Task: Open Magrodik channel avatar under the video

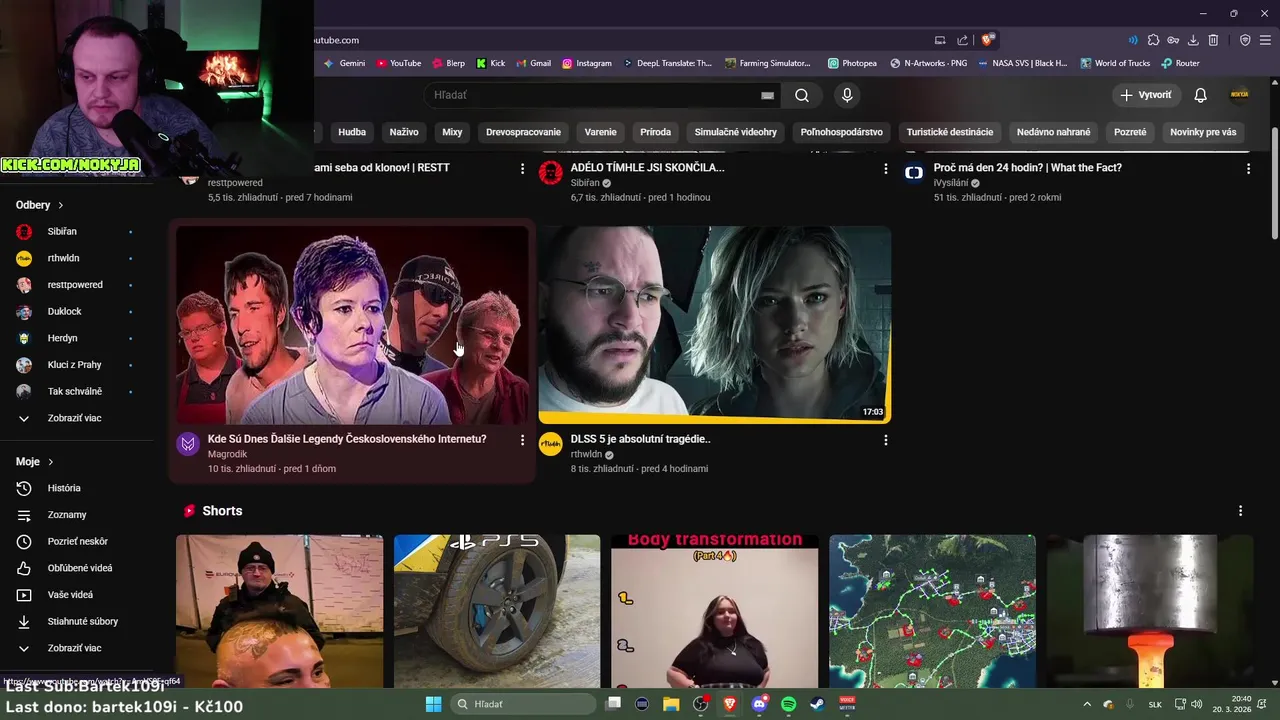Action: pyautogui.click(x=188, y=444)
